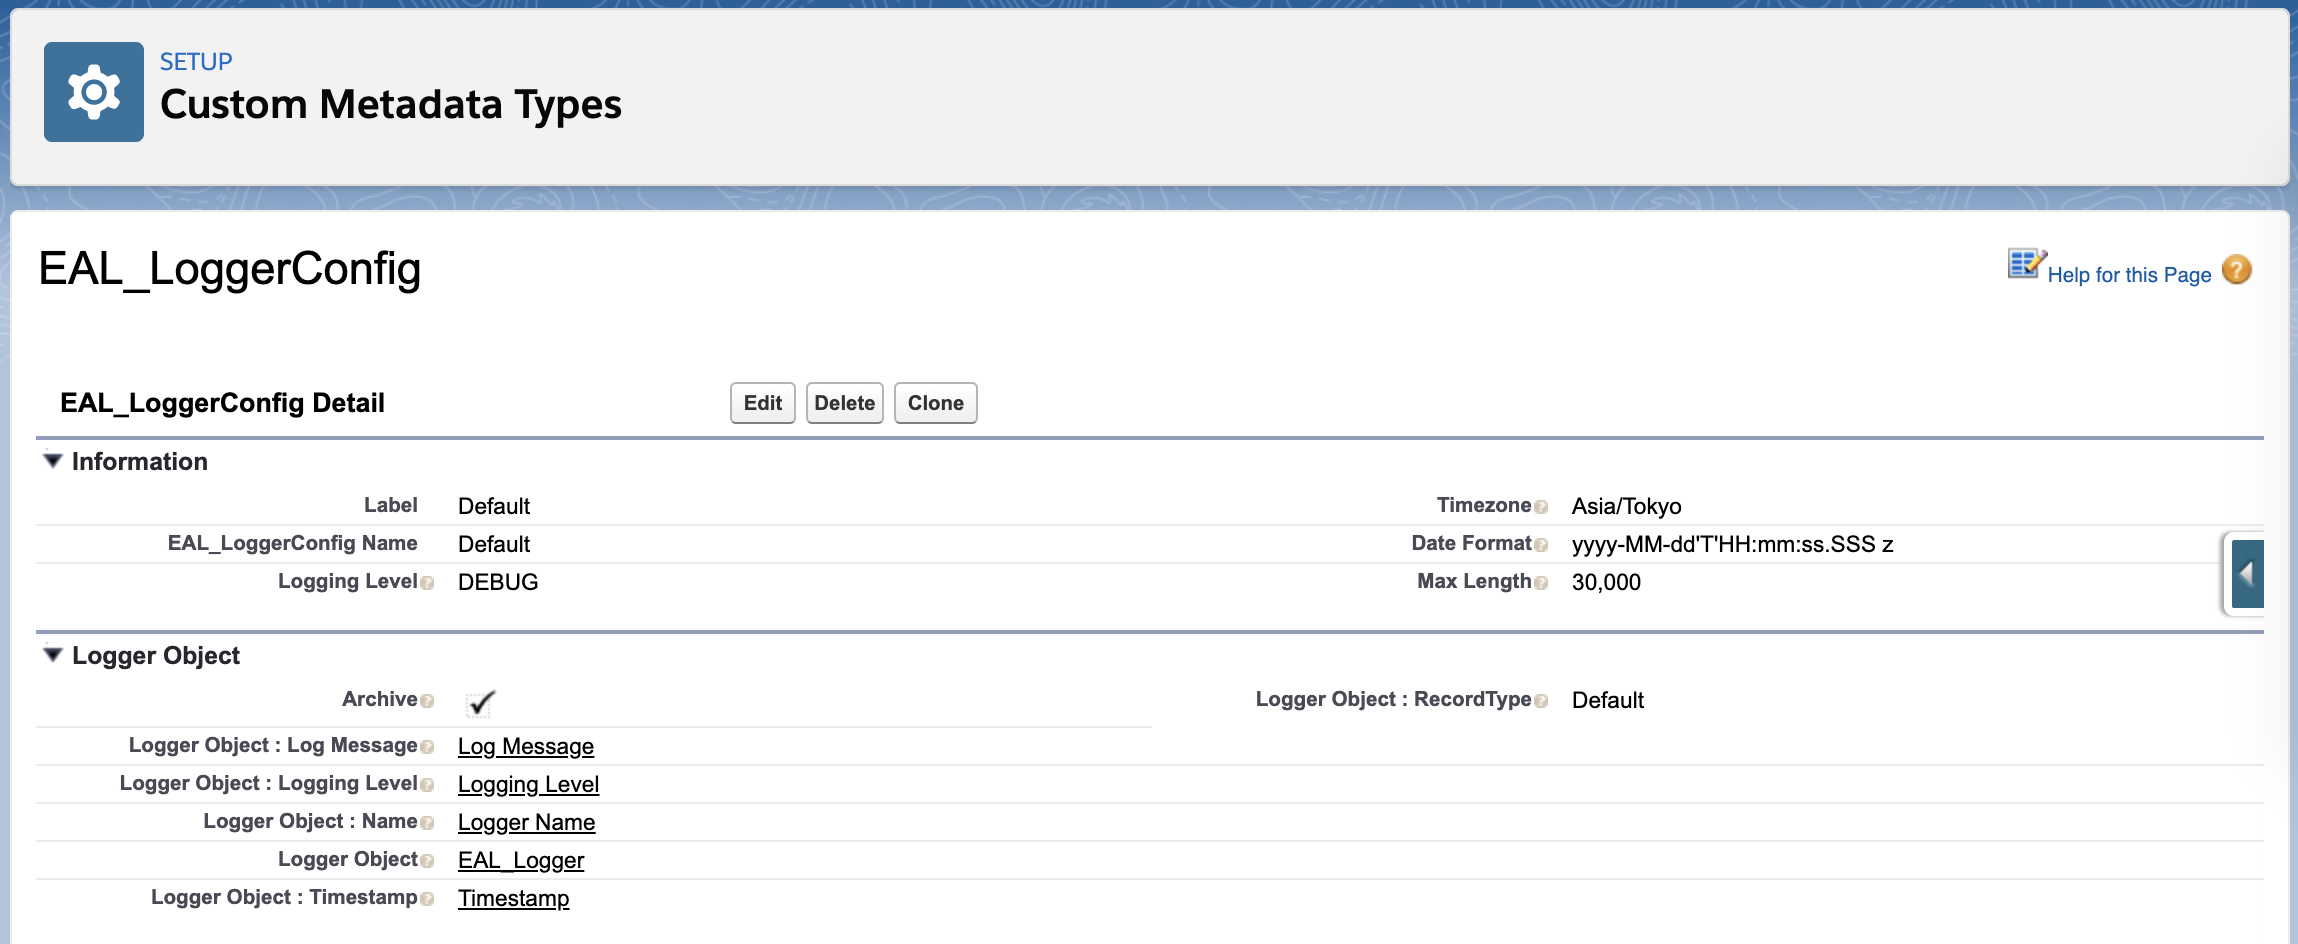Collapse the Information section
Viewport: 2298px width, 944px height.
(53, 461)
